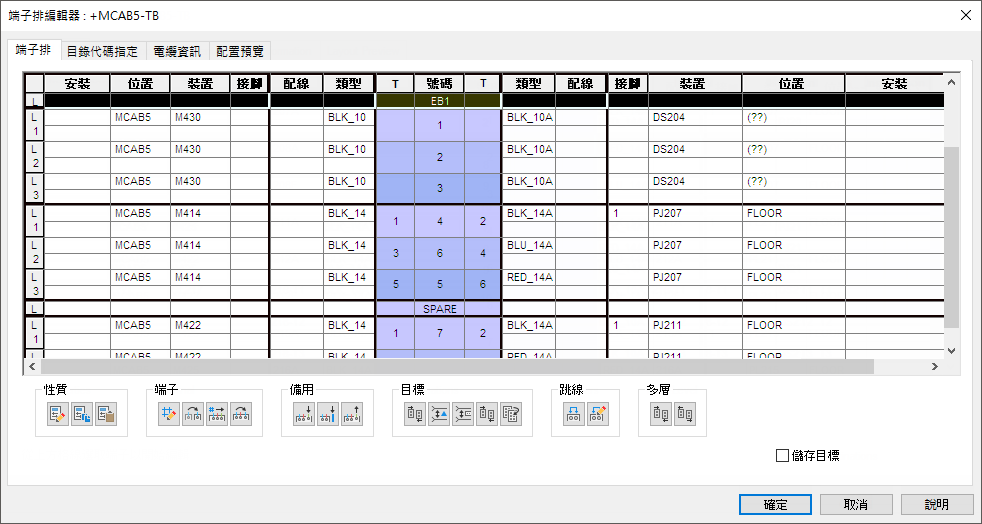Select terminal number 1 in 號碼 column
Viewport: 982px width, 524px height.
[x=439, y=125]
